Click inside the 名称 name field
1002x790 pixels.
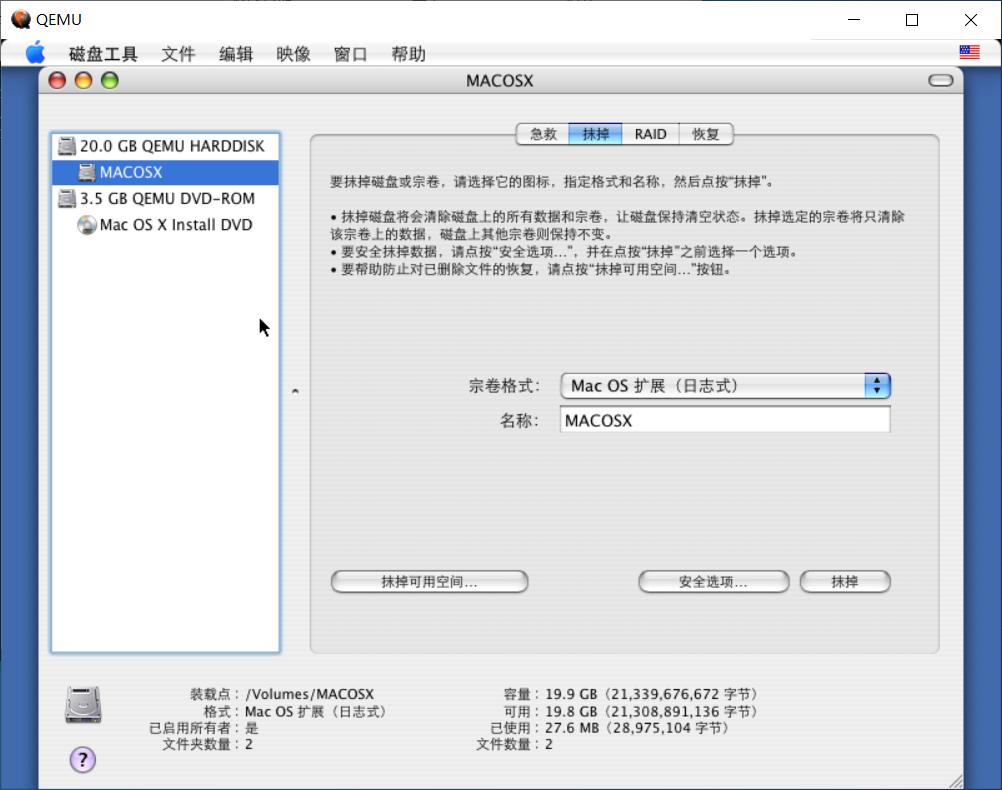tap(725, 420)
